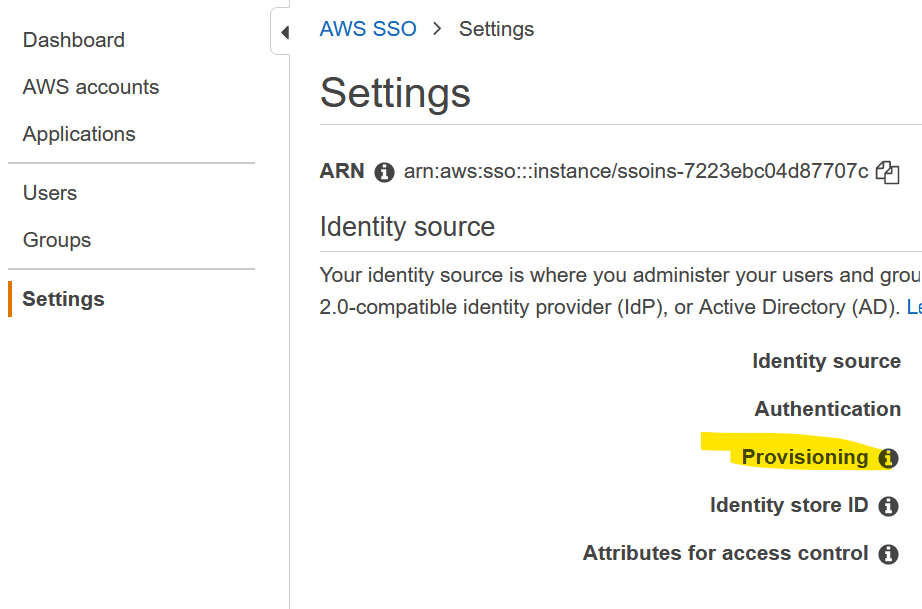This screenshot has height=609, width=922.
Task: Go to AWS accounts in sidebar
Action: click(x=91, y=87)
